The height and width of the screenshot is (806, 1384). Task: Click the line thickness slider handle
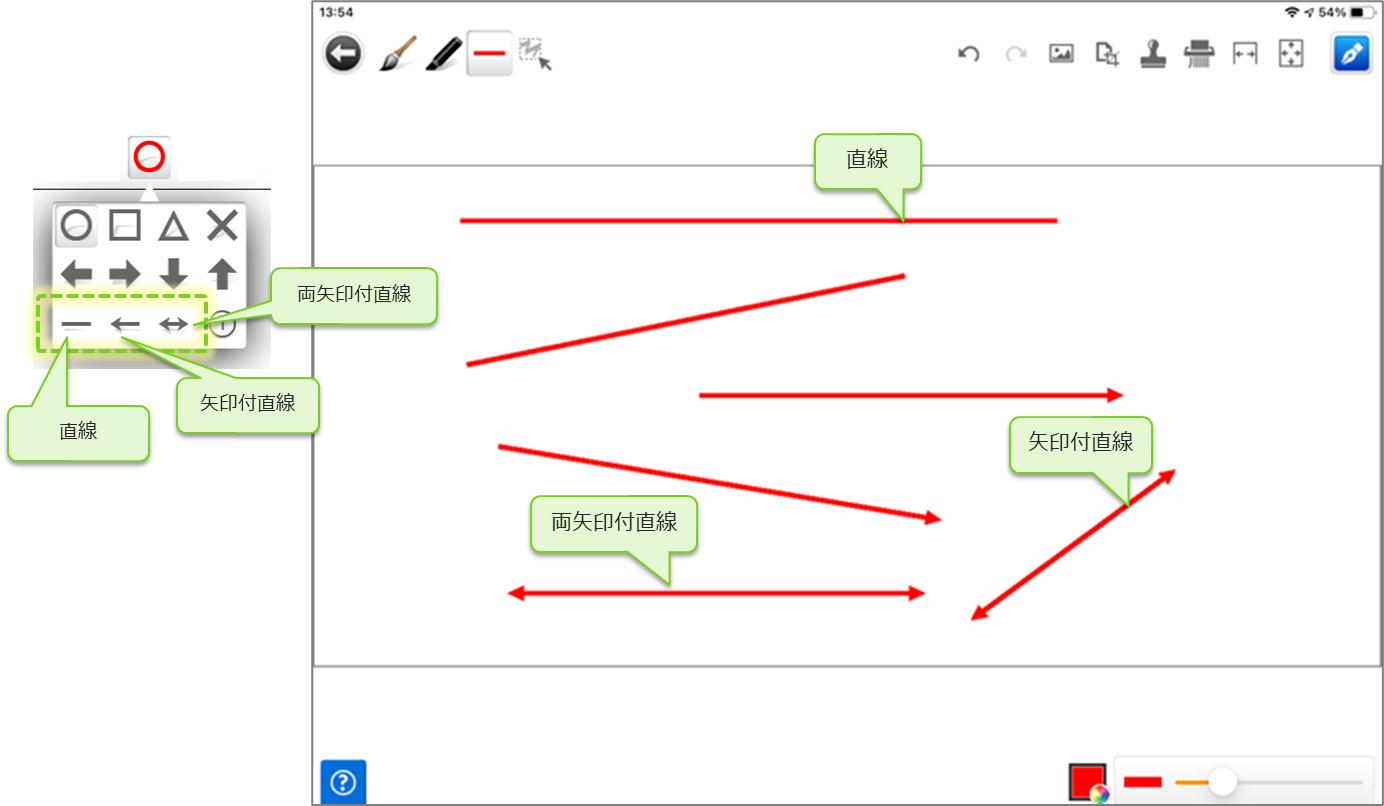tap(1222, 782)
